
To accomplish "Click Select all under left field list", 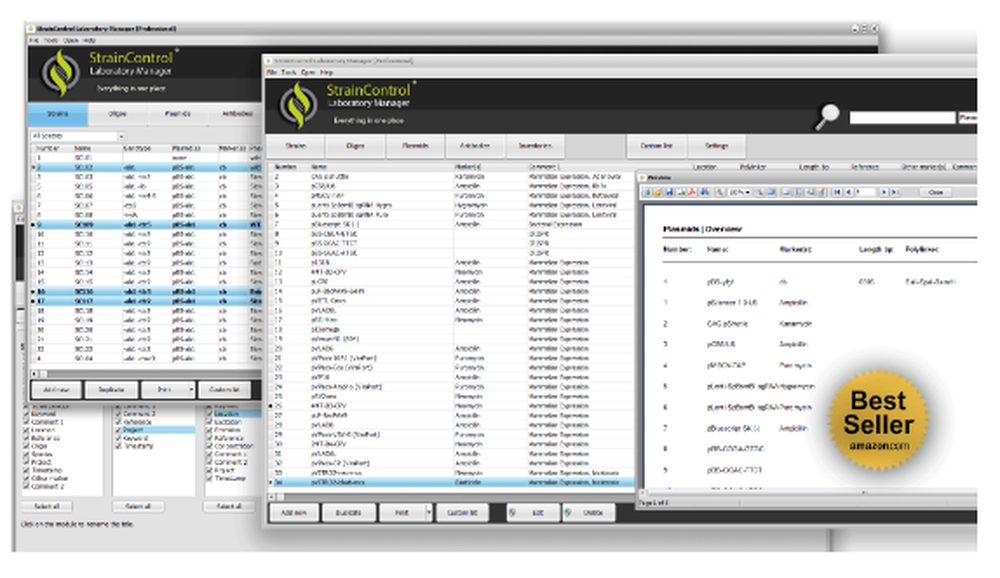I will [x=47, y=507].
